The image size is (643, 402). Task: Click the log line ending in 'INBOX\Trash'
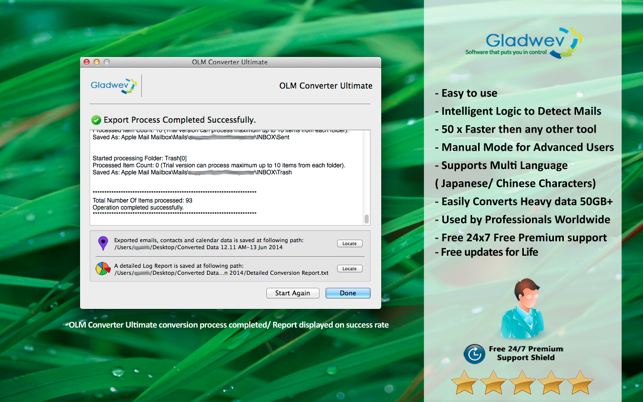tap(192, 173)
